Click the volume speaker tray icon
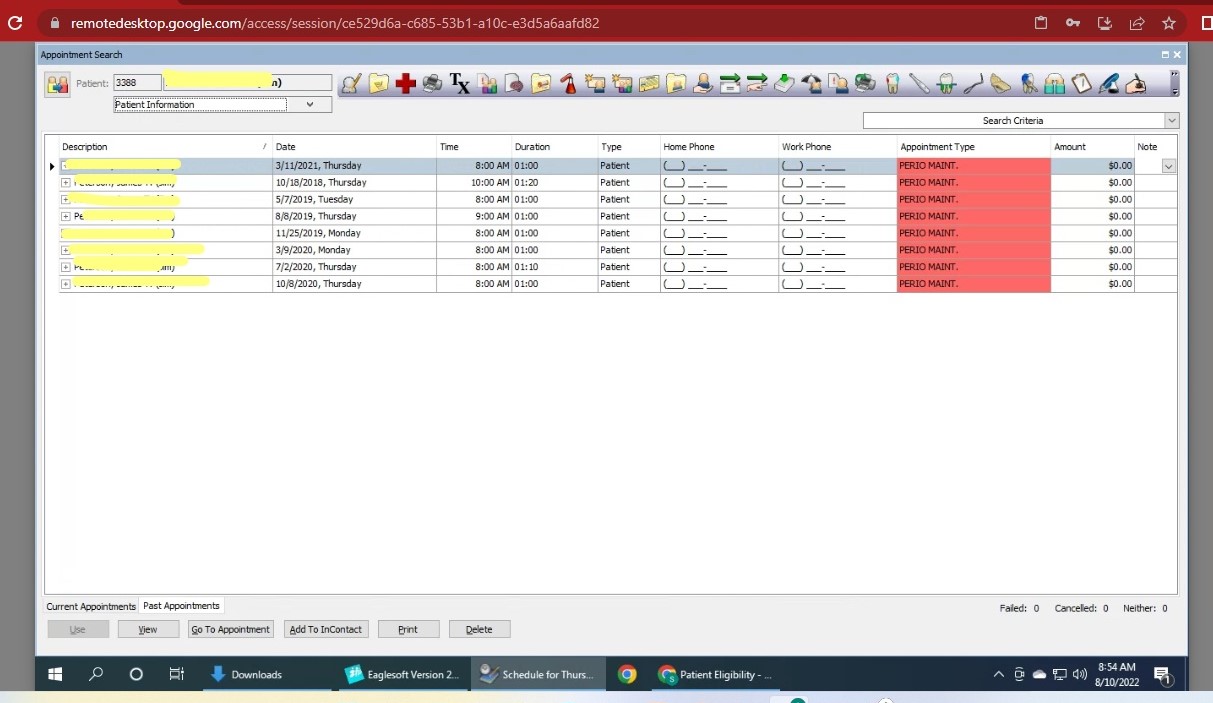Screen dimensions: 1213x703 [1080, 674]
